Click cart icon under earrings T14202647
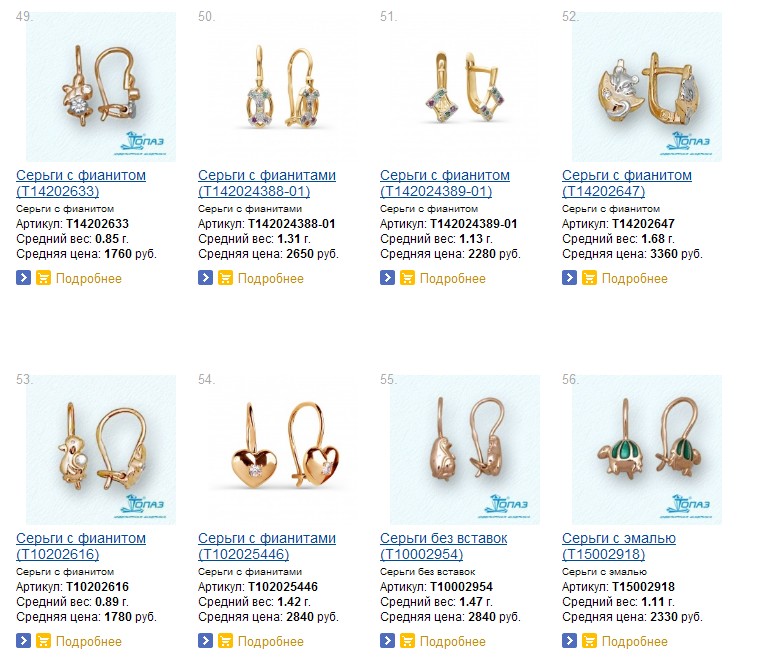This screenshot has width=784, height=666. click(590, 278)
